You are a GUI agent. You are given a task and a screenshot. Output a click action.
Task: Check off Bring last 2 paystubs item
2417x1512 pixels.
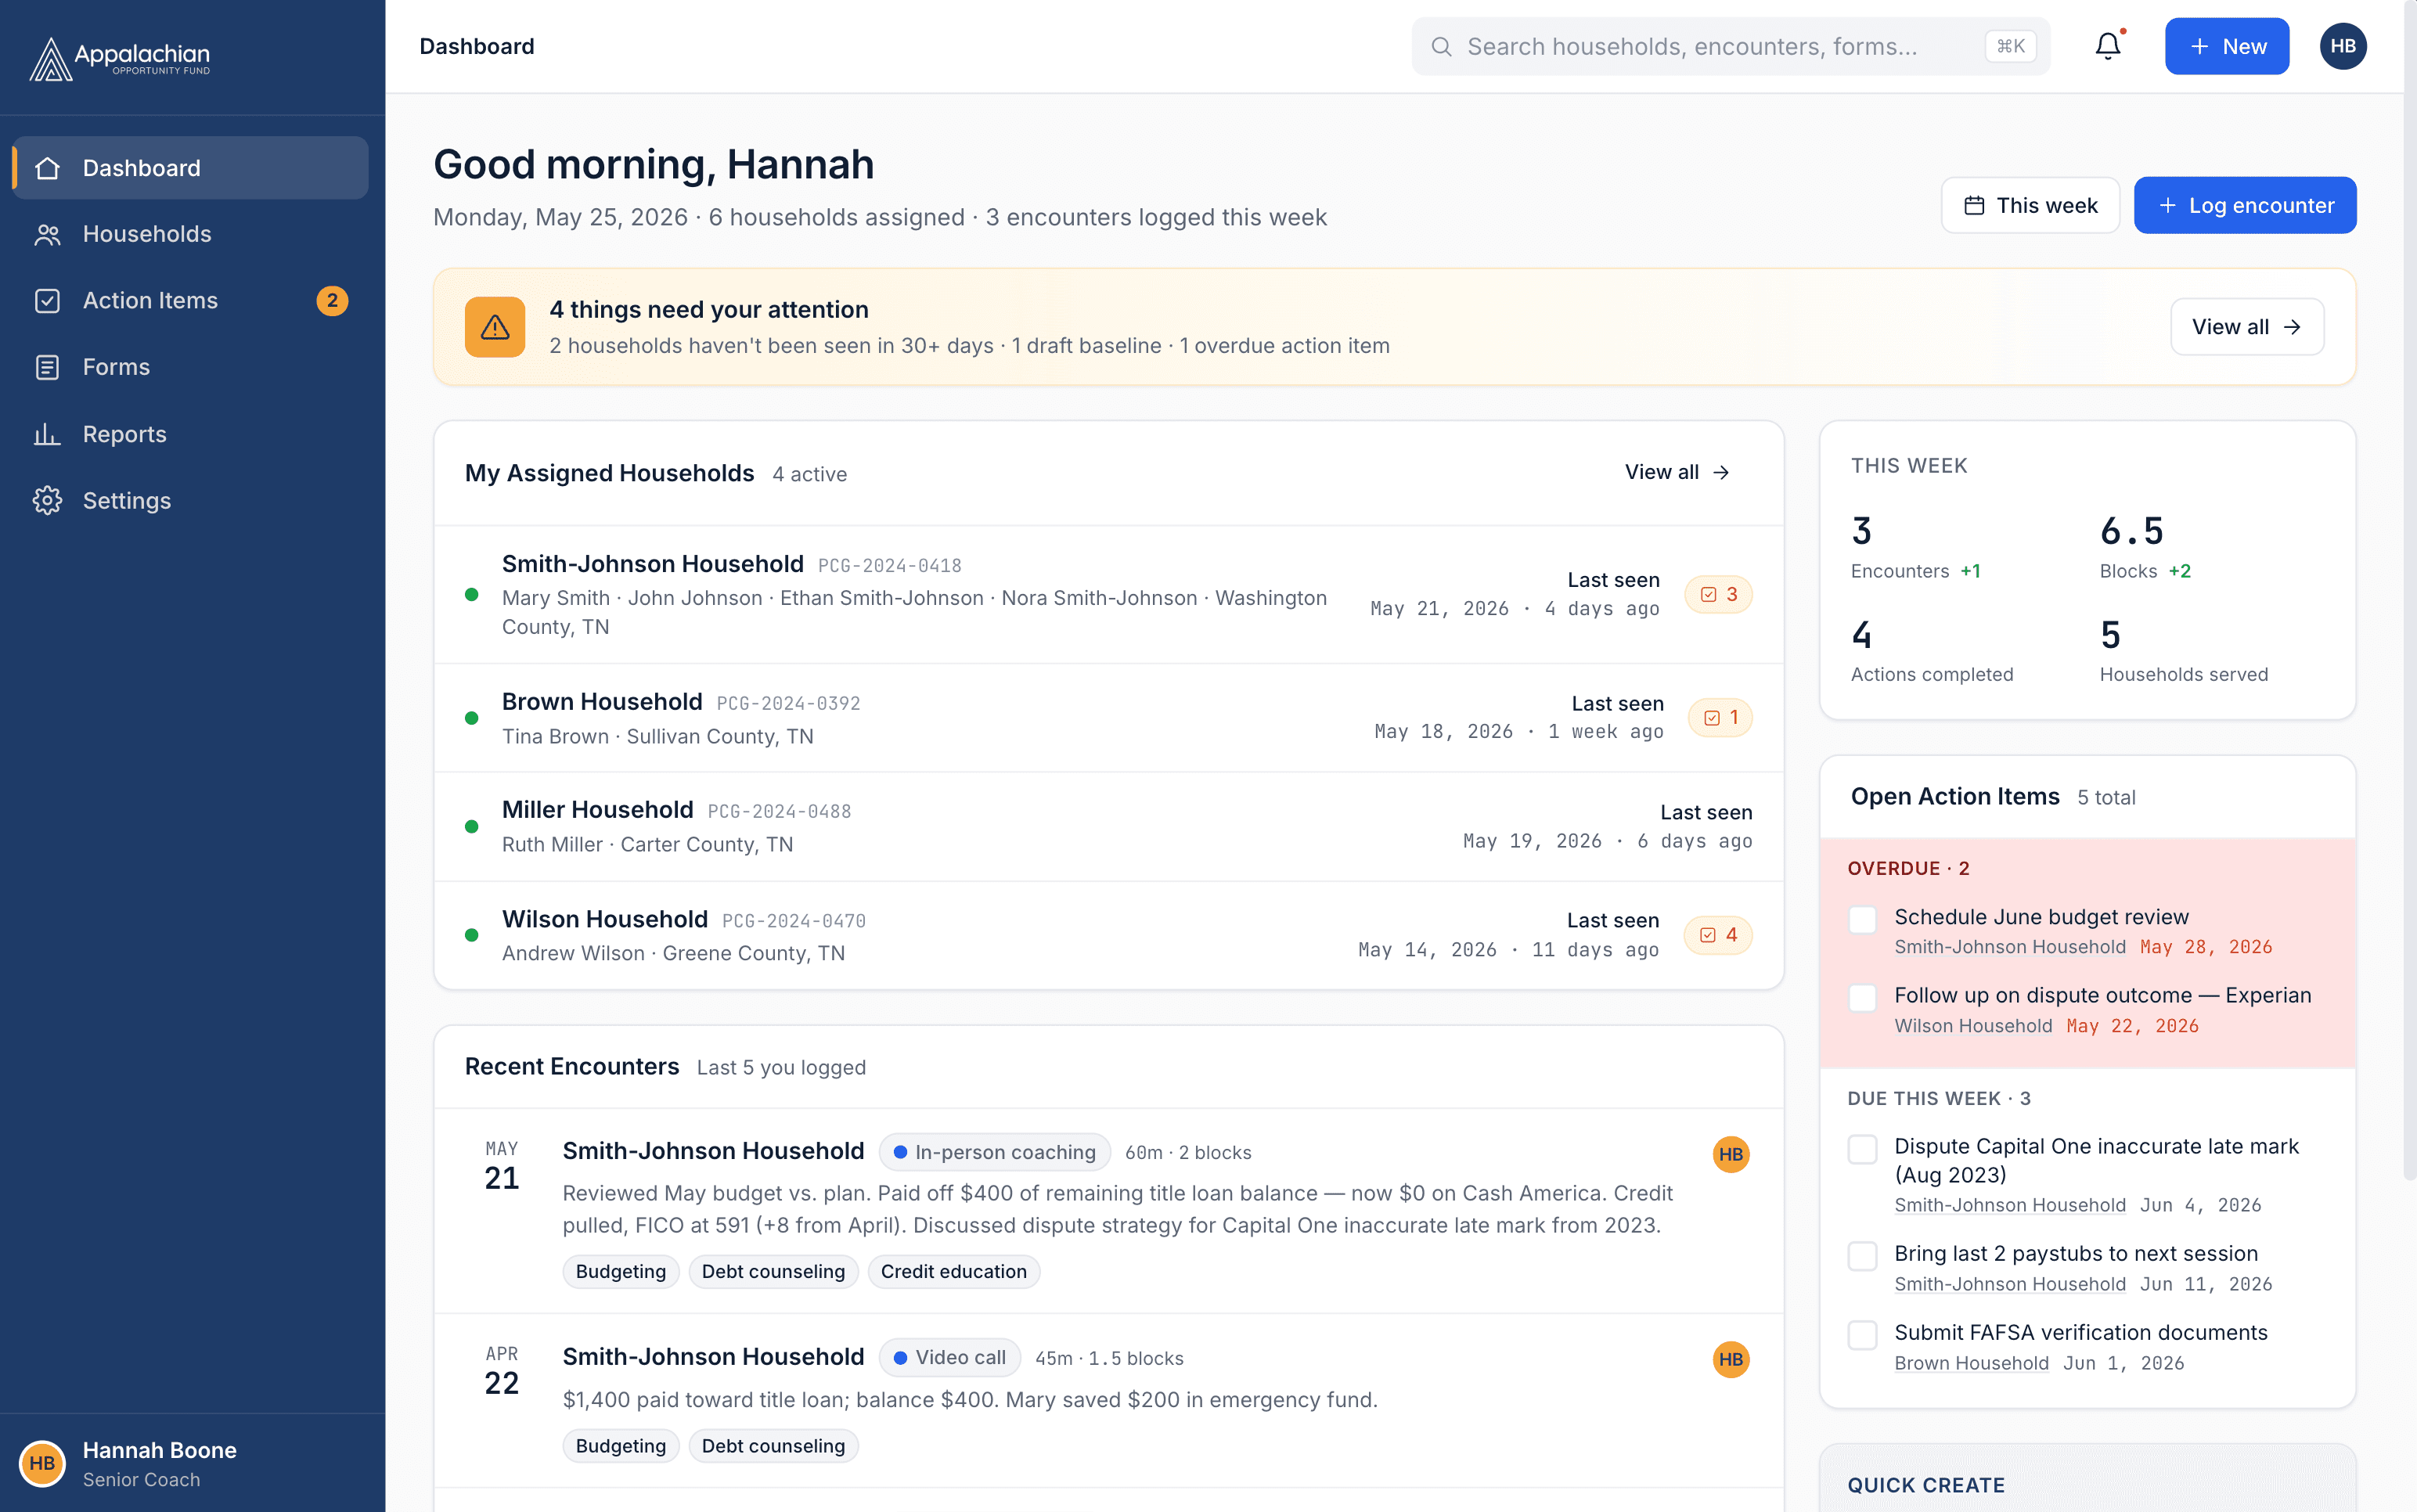[x=1862, y=1256]
